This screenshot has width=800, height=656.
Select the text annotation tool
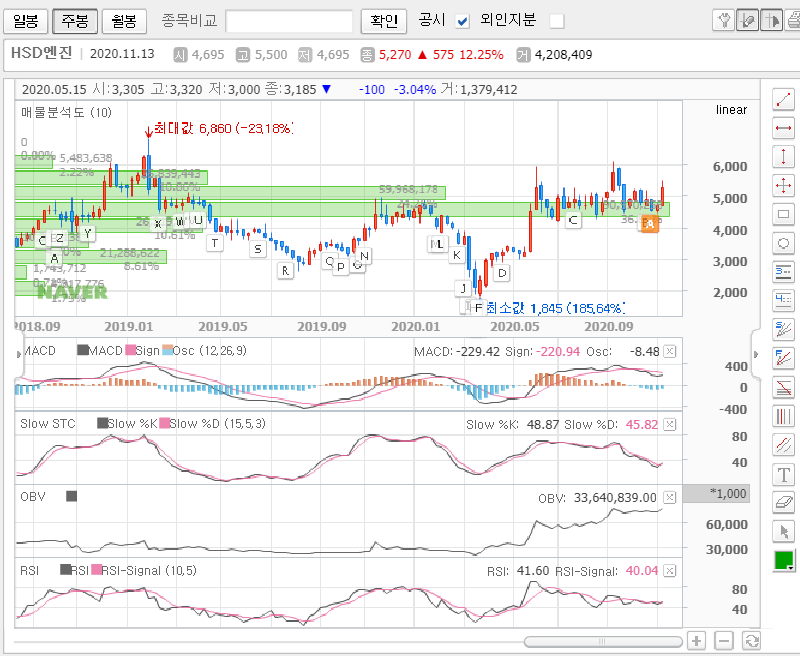(x=783, y=474)
